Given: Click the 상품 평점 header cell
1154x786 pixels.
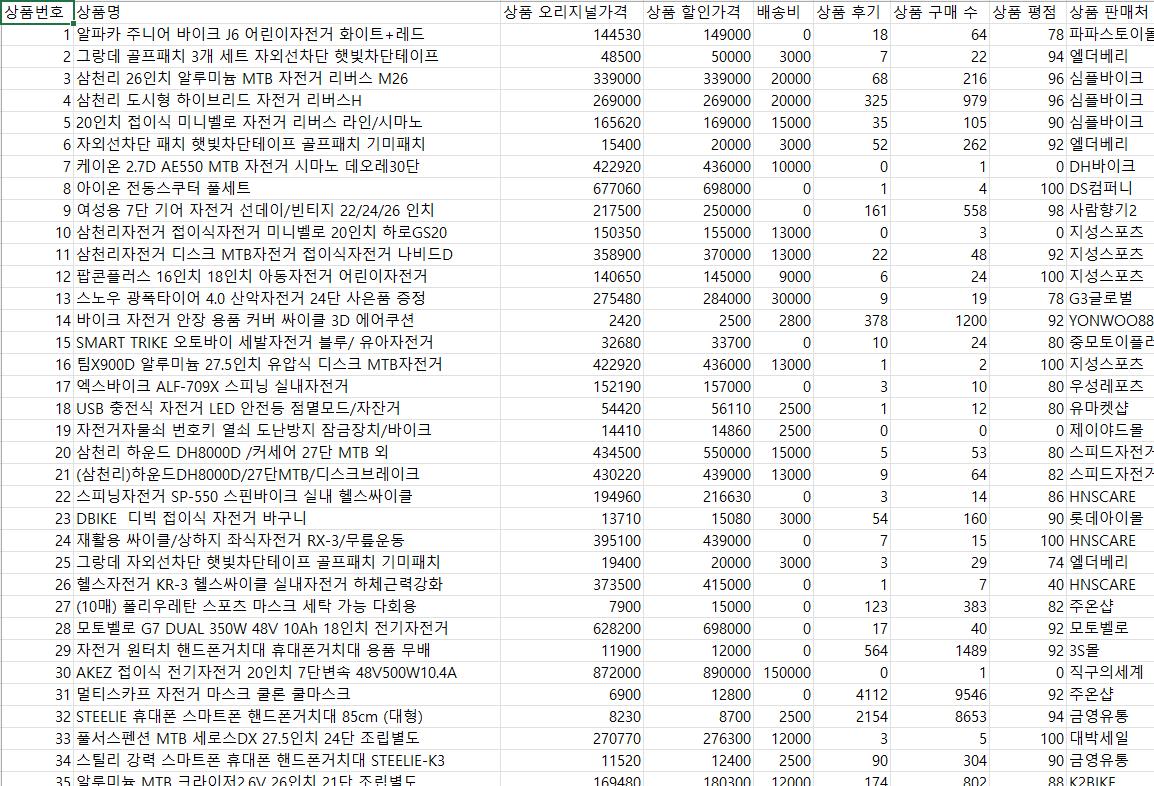Looking at the screenshot, I should (1026, 12).
